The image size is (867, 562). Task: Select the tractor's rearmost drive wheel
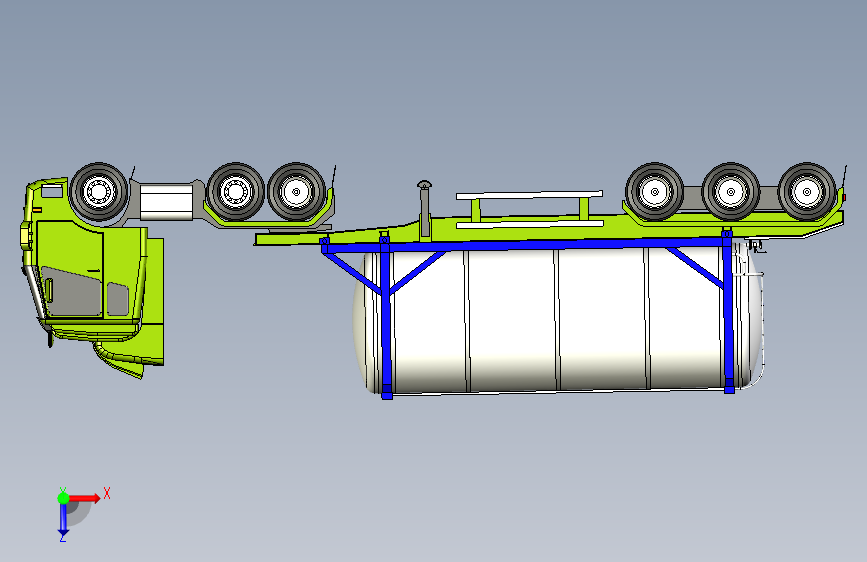tap(296, 192)
